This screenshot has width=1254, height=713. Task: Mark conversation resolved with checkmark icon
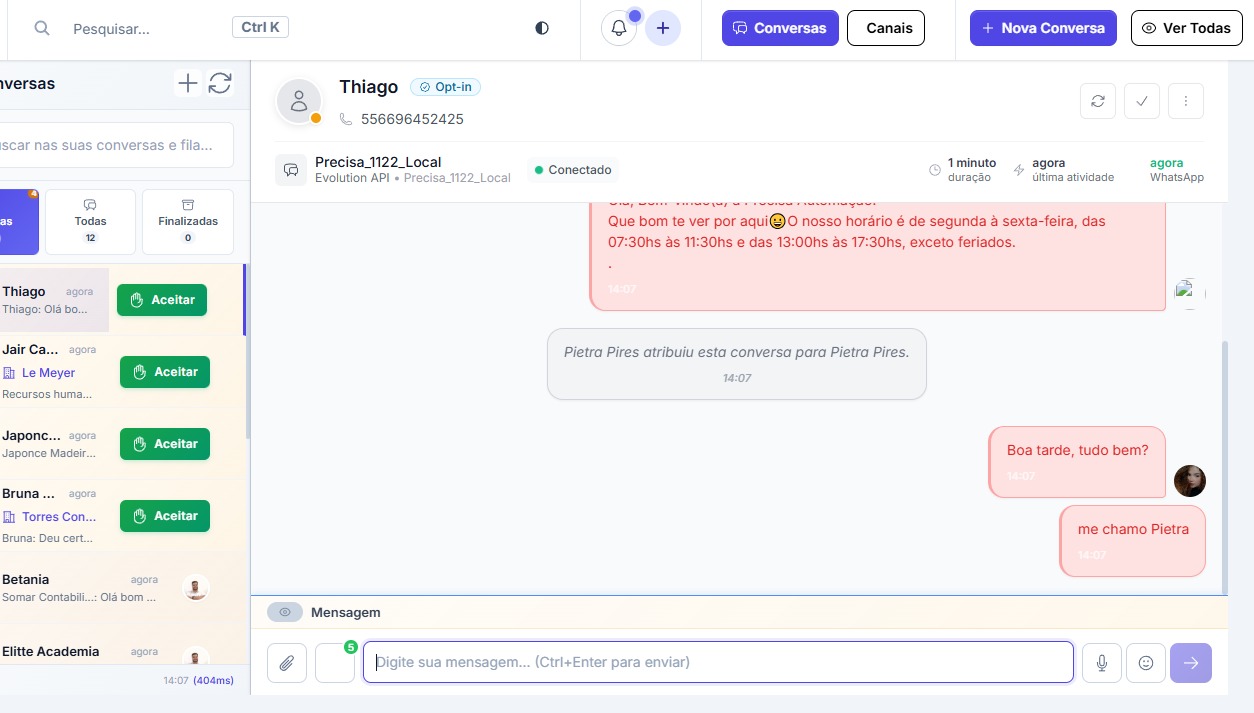1141,101
